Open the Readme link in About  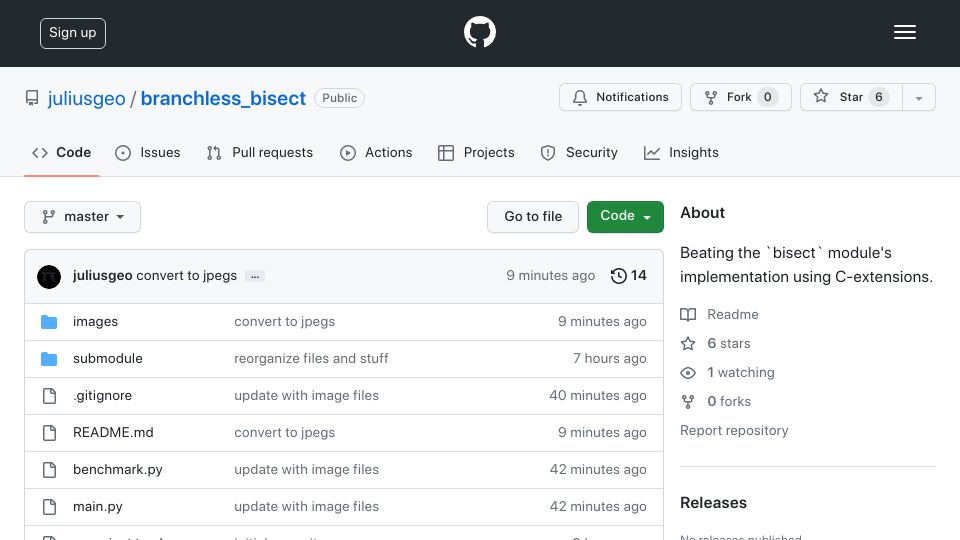733,314
